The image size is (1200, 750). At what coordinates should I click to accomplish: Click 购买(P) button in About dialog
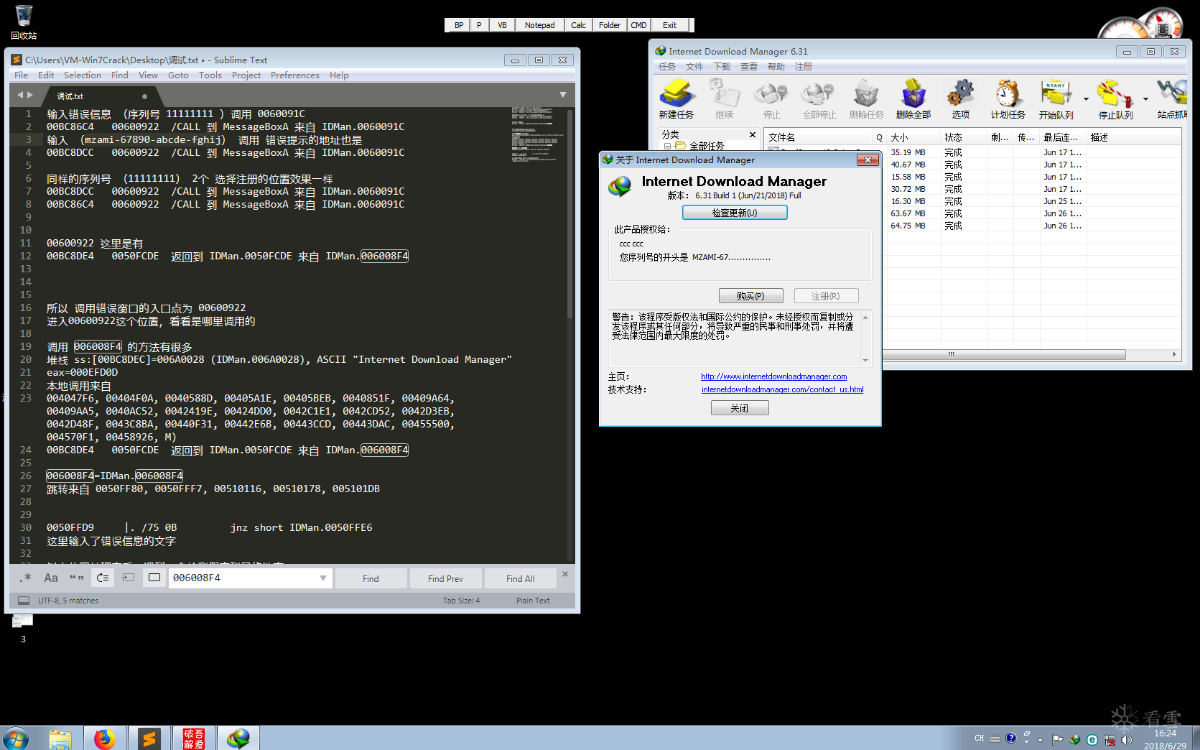coord(751,296)
